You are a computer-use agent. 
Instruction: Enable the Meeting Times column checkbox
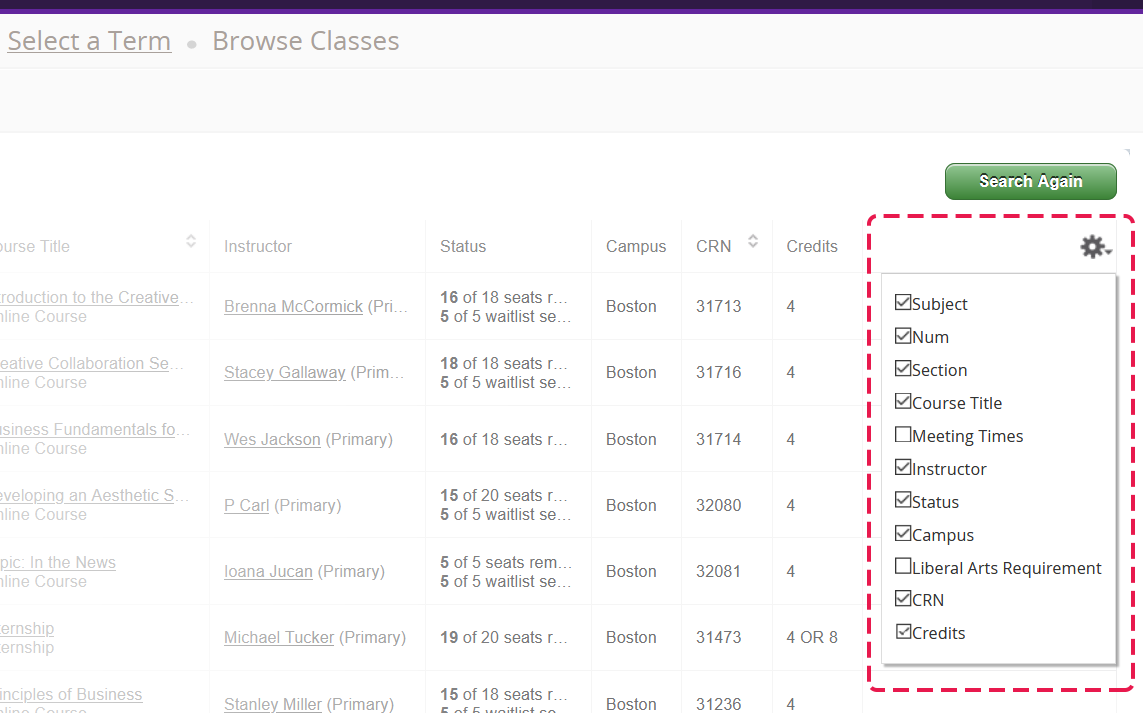point(903,435)
